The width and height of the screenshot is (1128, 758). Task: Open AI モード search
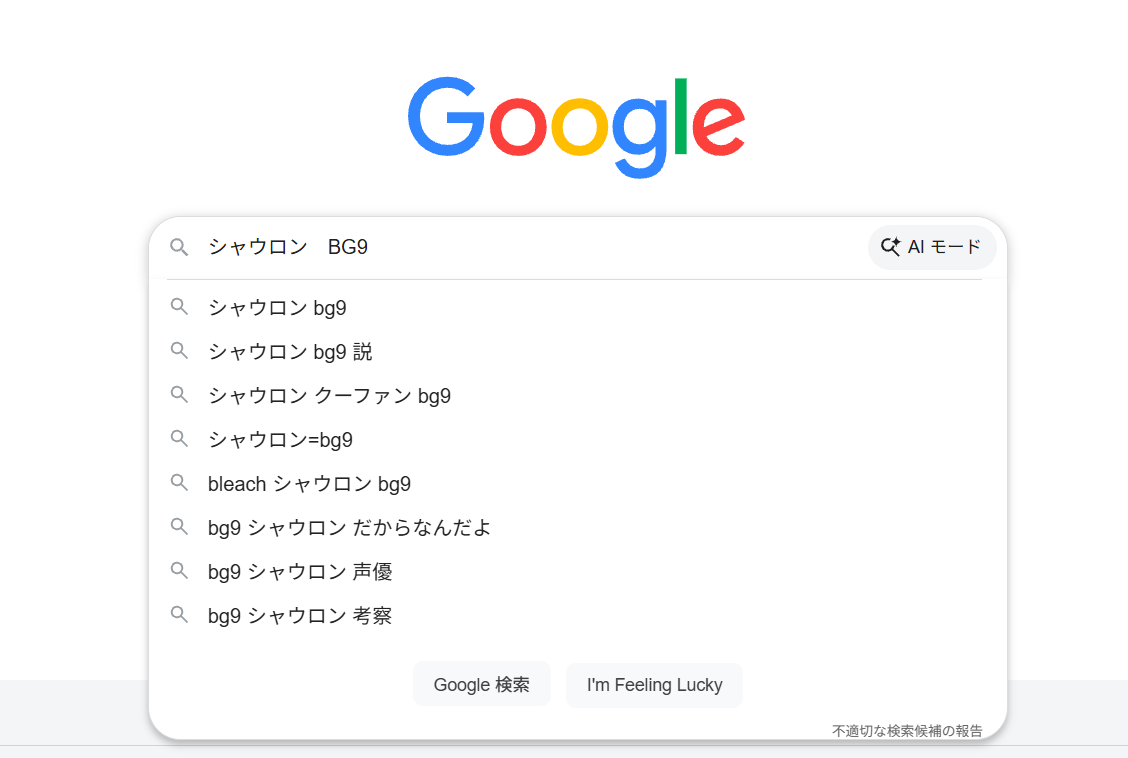[x=932, y=247]
